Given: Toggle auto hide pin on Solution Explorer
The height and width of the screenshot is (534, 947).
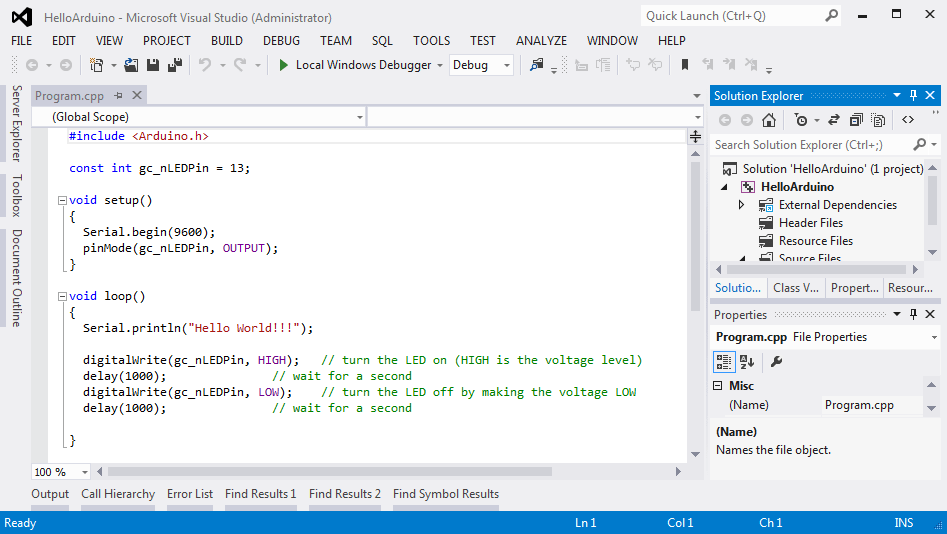Looking at the screenshot, I should [x=913, y=95].
